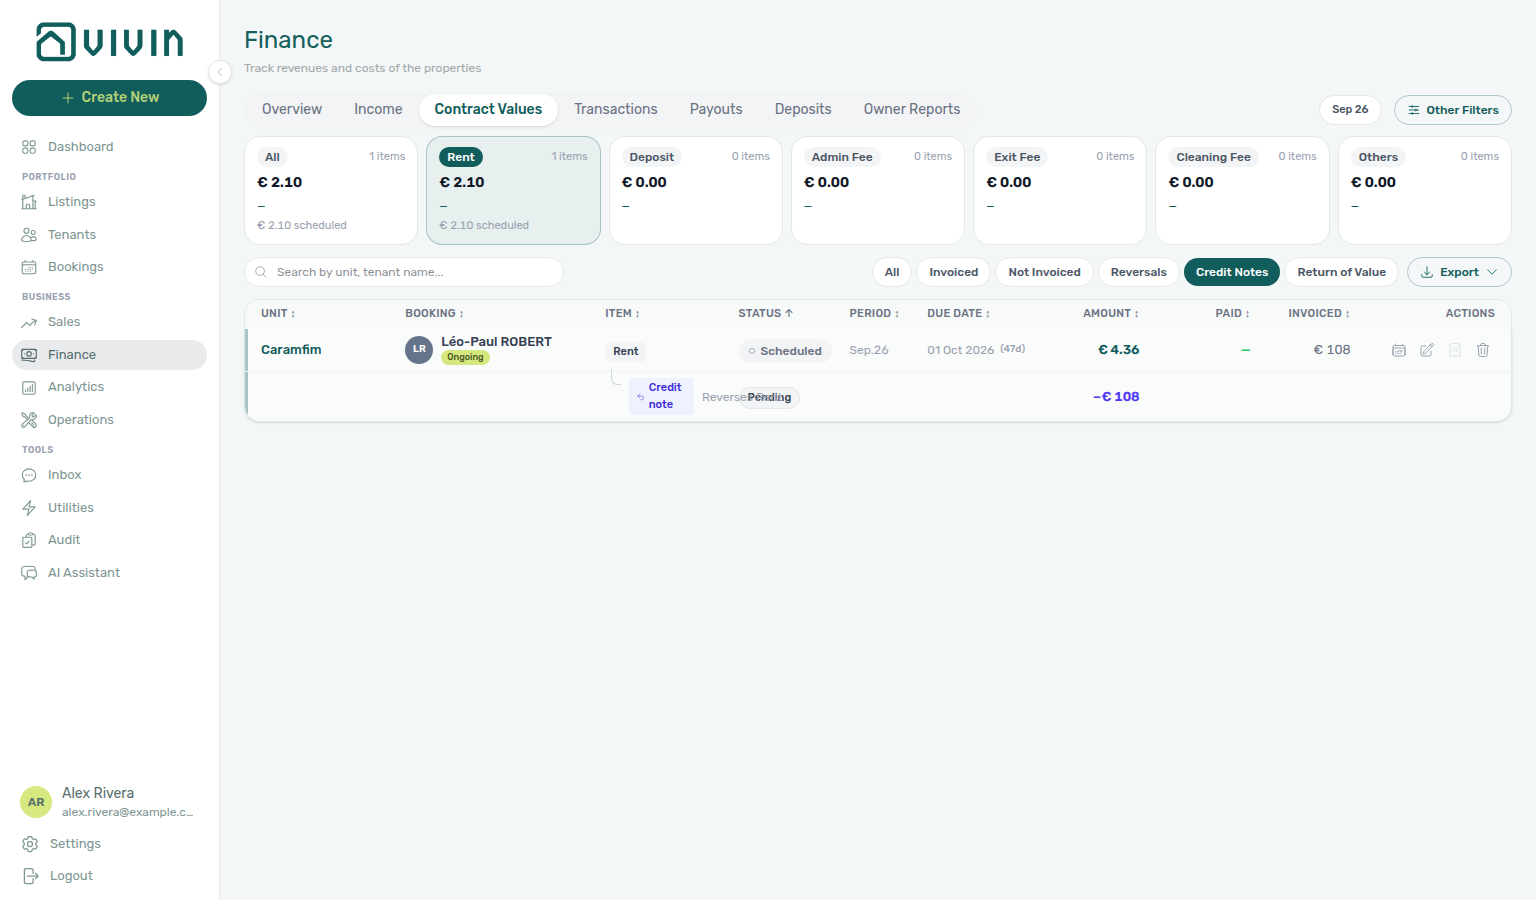The height and width of the screenshot is (900, 1536).
Task: Sort by the AMOUNT column
Action: [1111, 314]
